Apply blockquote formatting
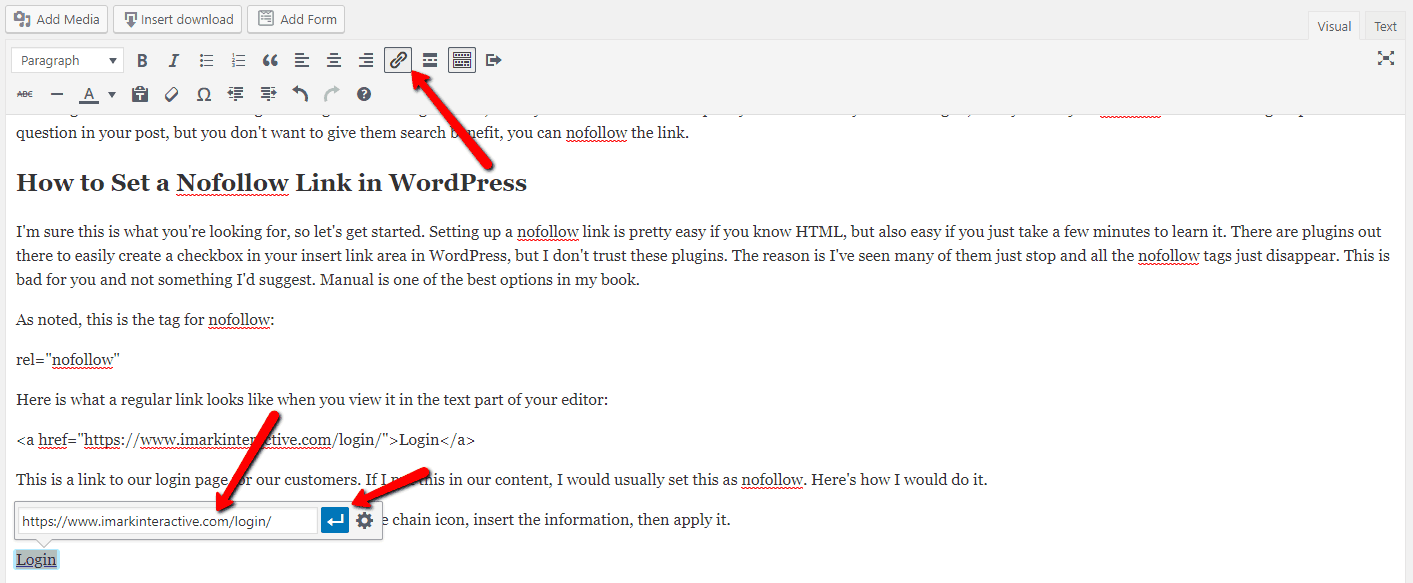This screenshot has height=583, width=1413. pos(270,60)
